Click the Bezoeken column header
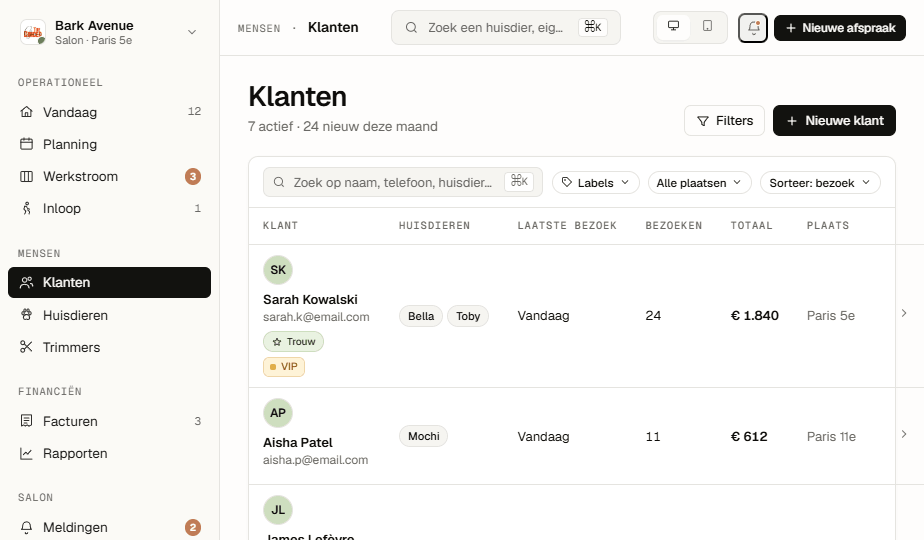 tap(674, 225)
